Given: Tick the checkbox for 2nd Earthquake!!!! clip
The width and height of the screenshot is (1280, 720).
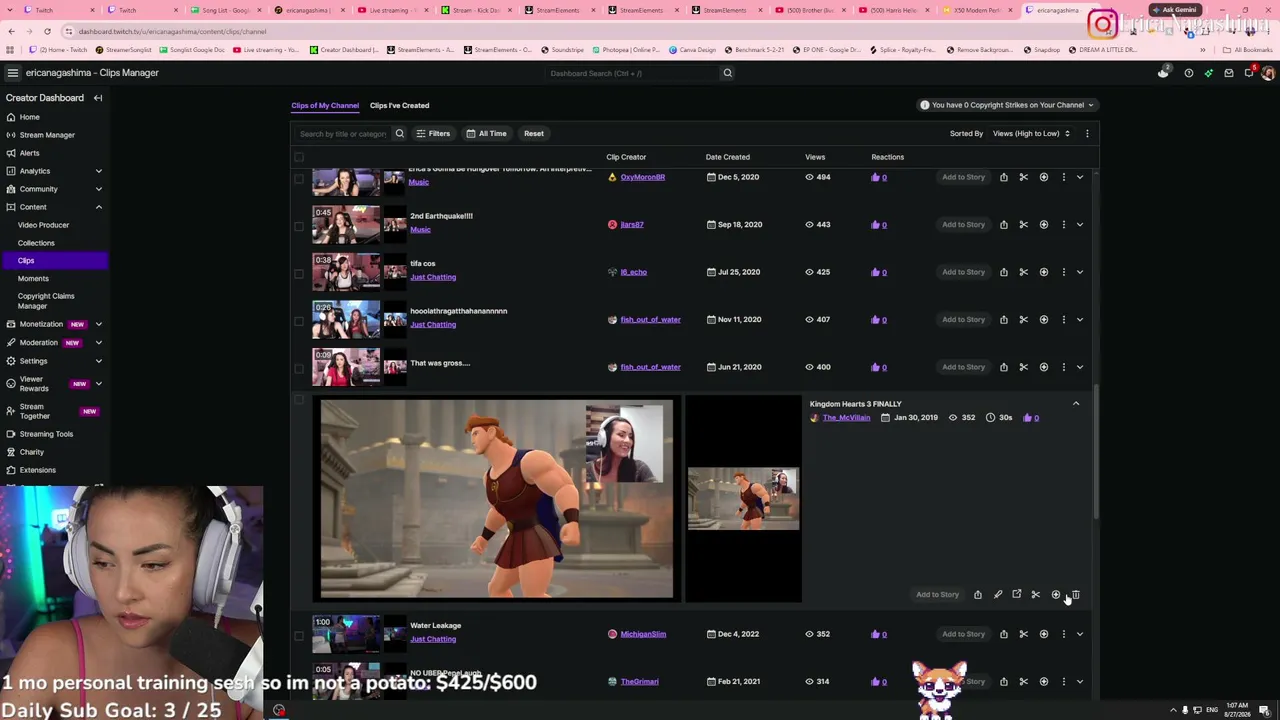Looking at the screenshot, I should 299,225.
